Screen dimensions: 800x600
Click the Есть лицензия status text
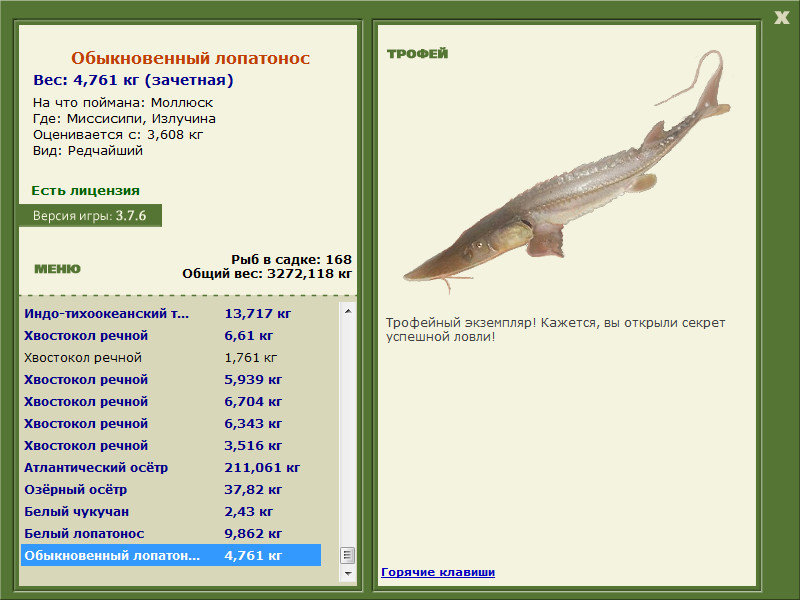[85, 190]
